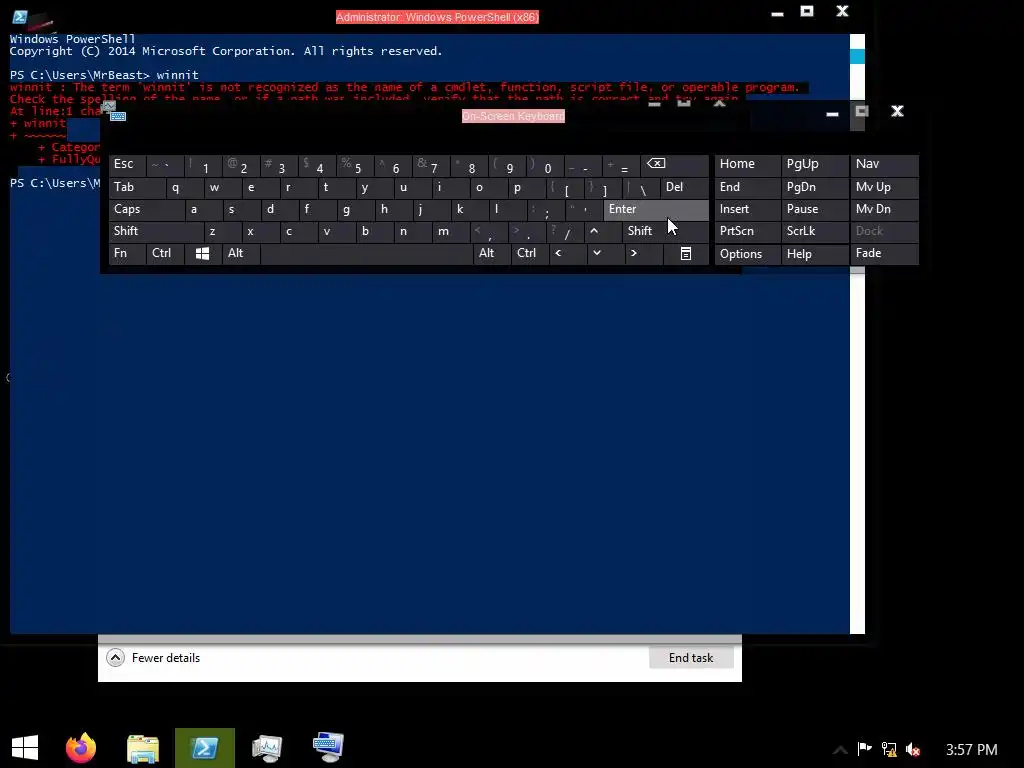Click the Del key

click(684, 188)
